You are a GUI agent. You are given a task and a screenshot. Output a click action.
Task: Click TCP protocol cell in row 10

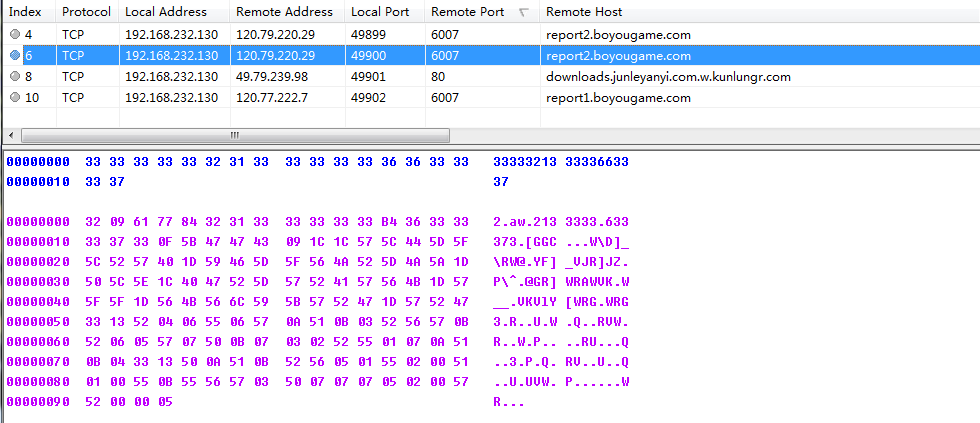click(72, 97)
